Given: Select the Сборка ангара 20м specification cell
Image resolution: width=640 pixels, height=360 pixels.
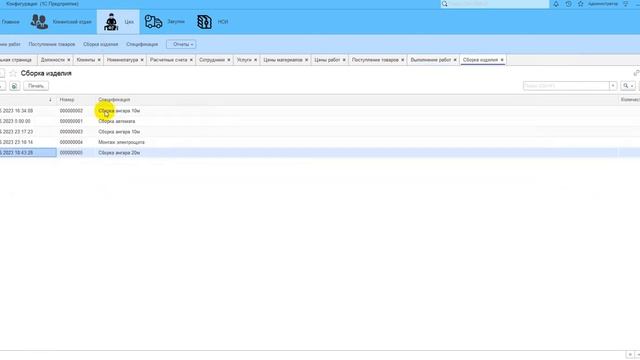Looking at the screenshot, I should pyautogui.click(x=119, y=153).
